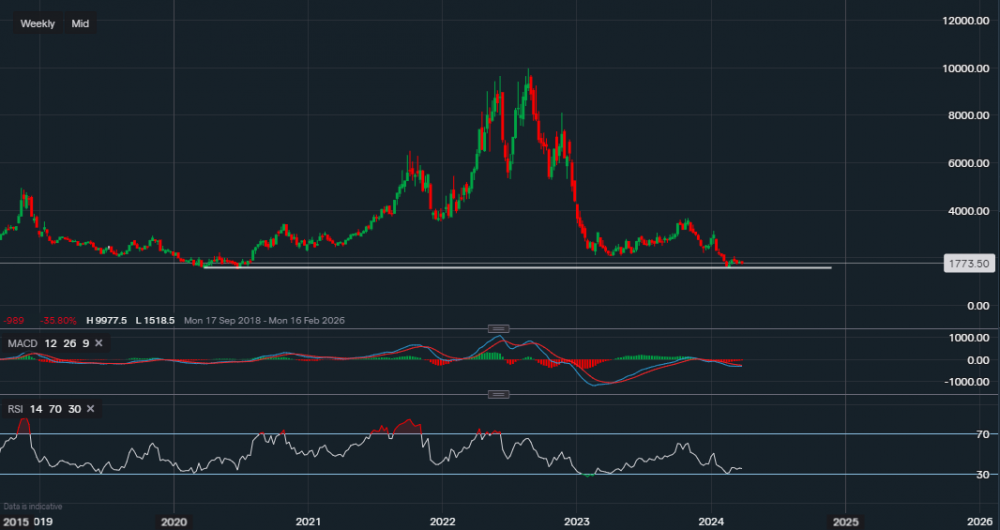Viewport: 1000px width, 530px height.
Task: Click the 2022 label on the time axis
Action: (x=442, y=521)
